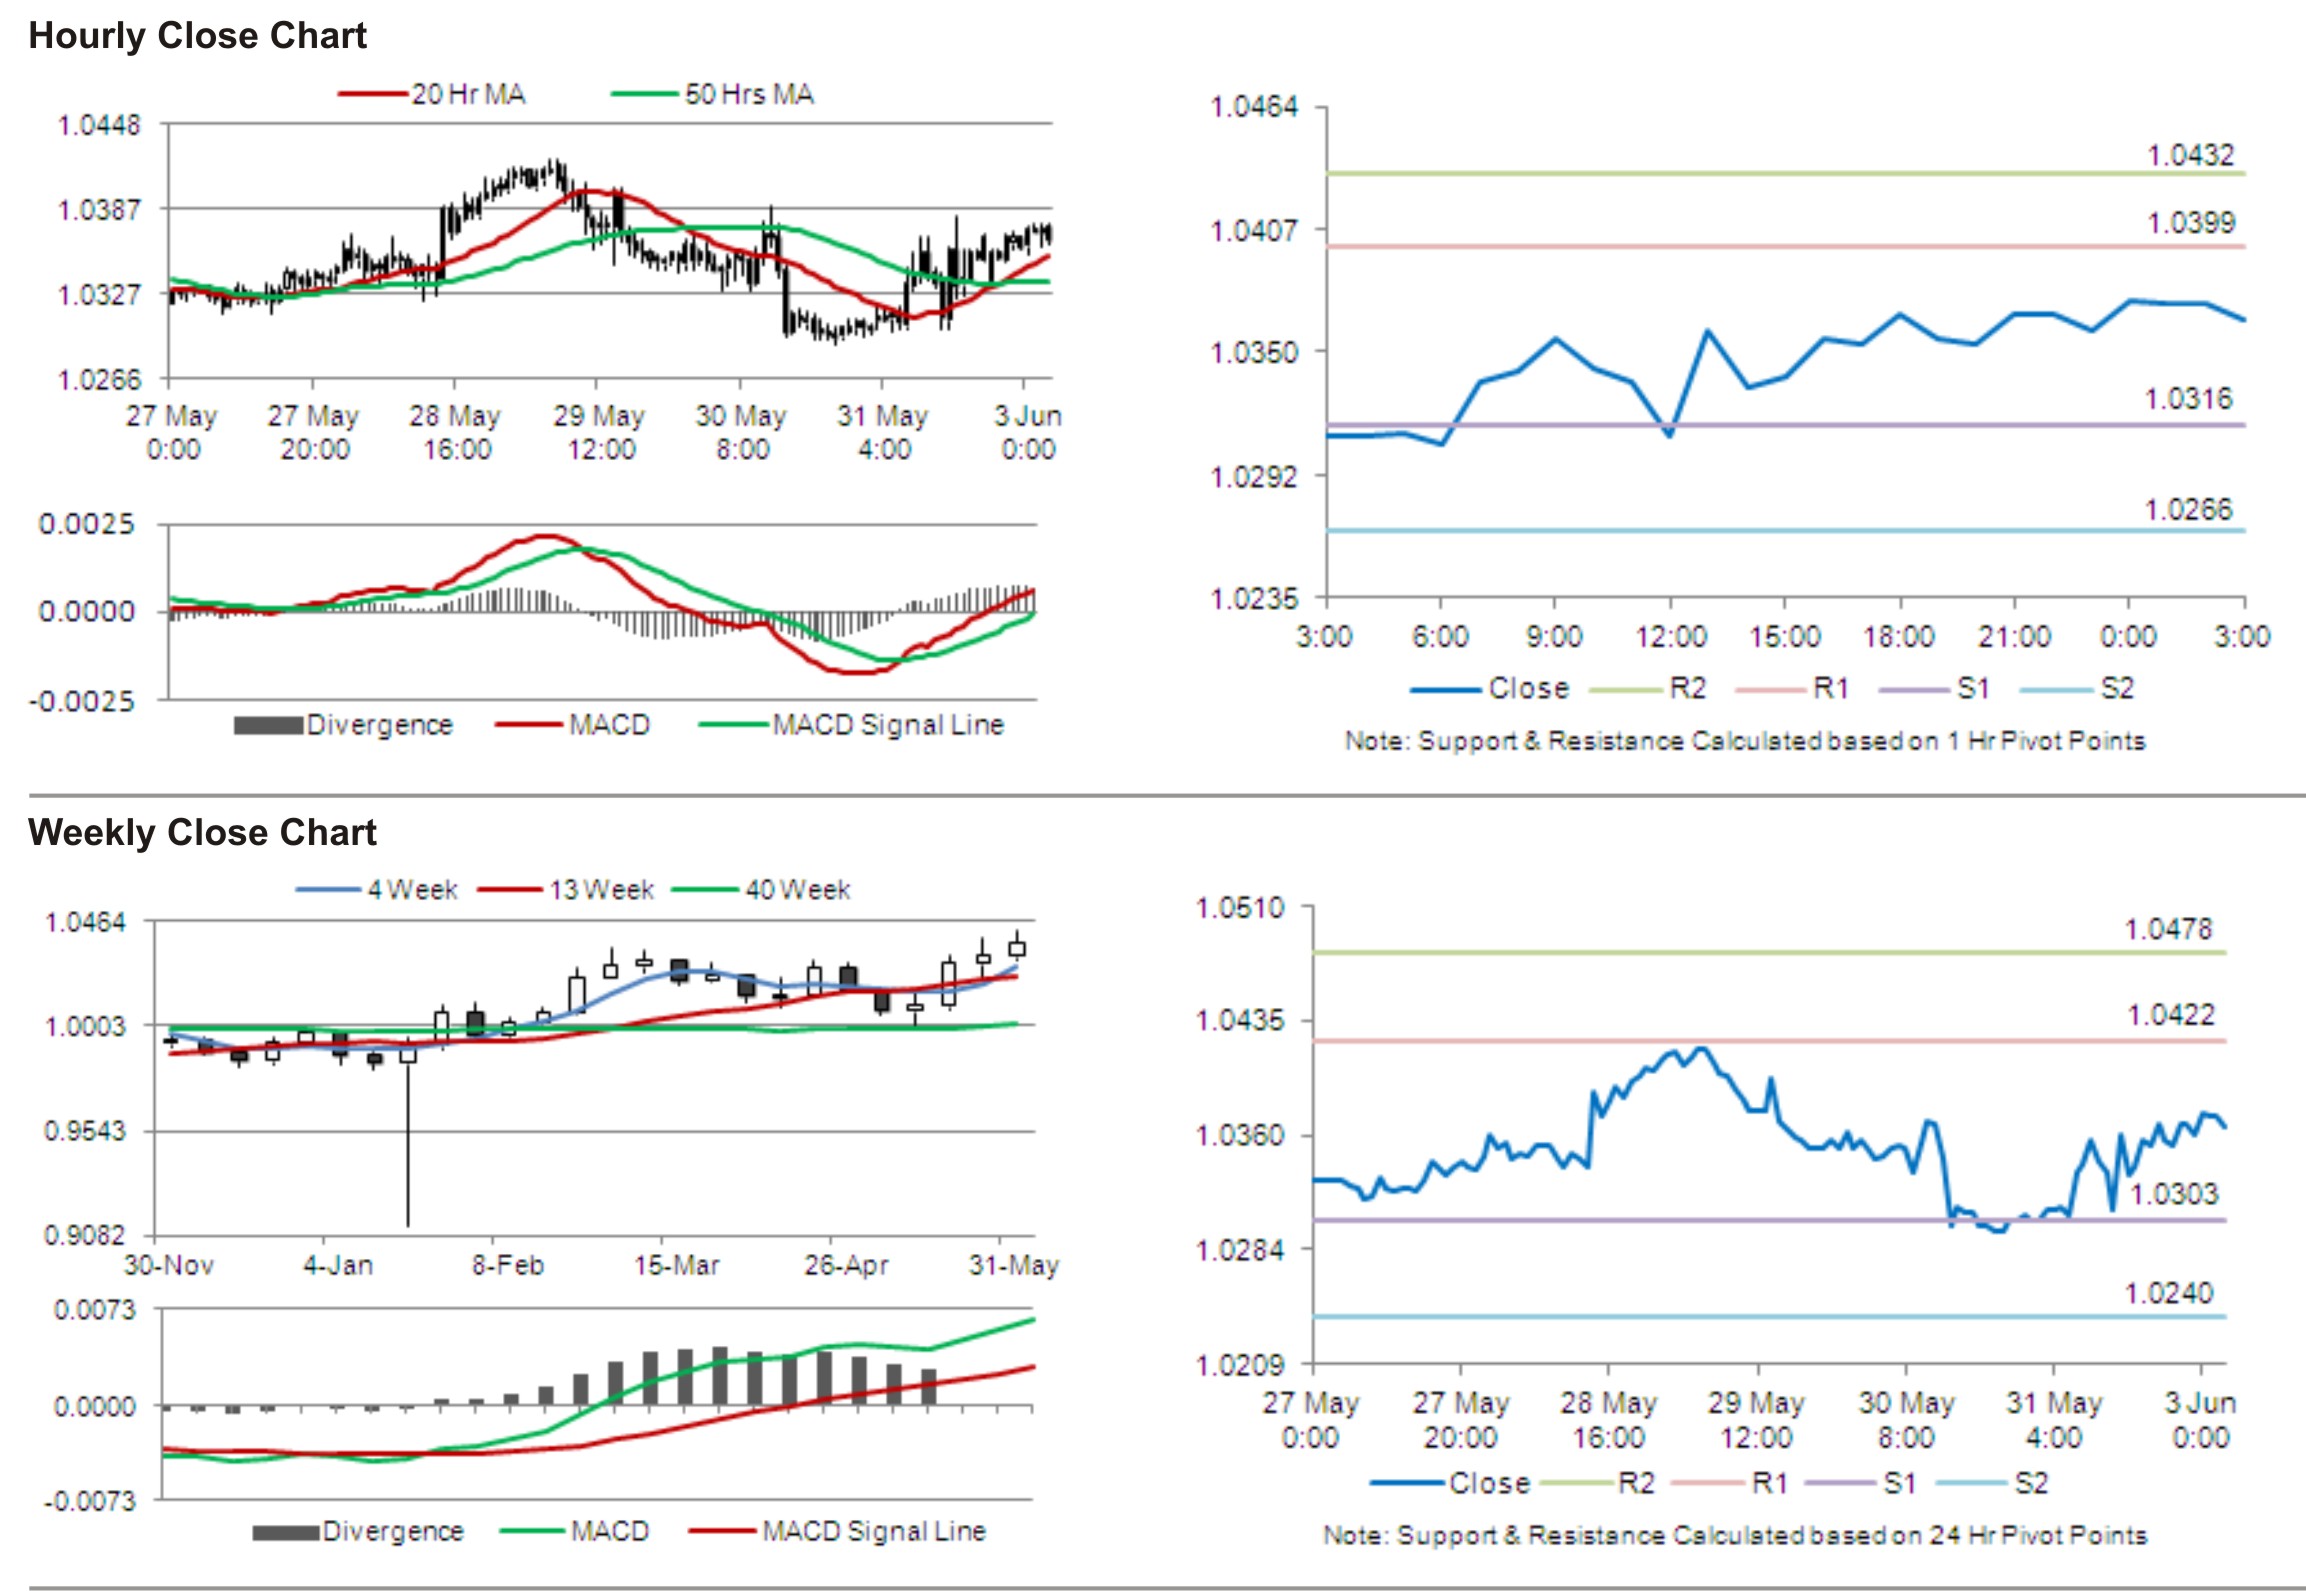Click the note mentioning "1 Hr Pivot Points"
This screenshot has height=1591, width=2306.
click(1745, 741)
